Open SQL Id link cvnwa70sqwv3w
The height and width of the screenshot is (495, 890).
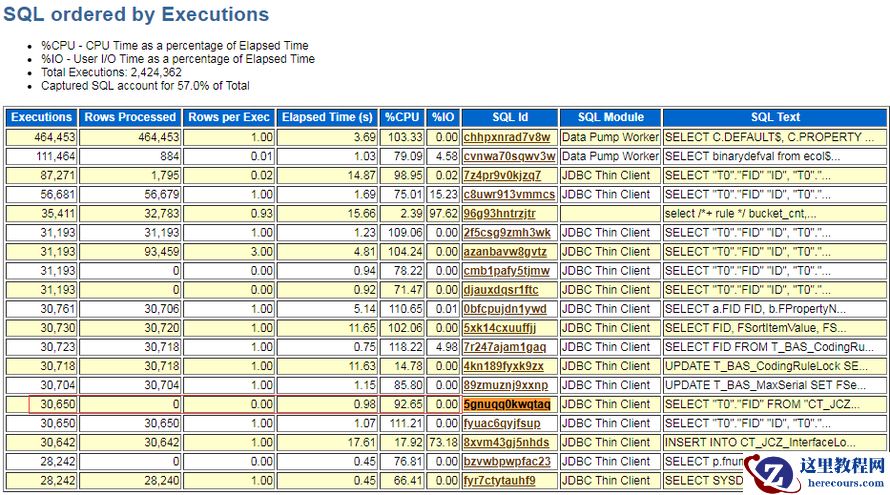[x=509, y=156]
